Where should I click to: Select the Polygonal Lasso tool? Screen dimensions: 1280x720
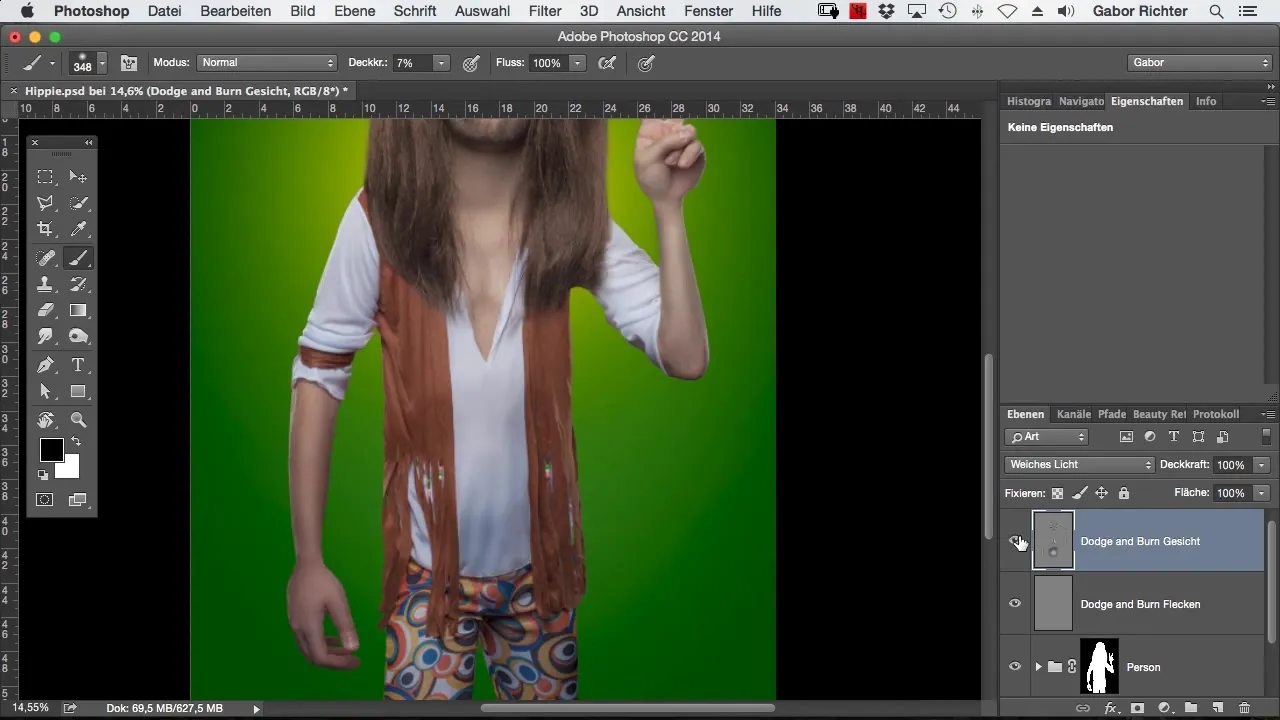click(46, 203)
